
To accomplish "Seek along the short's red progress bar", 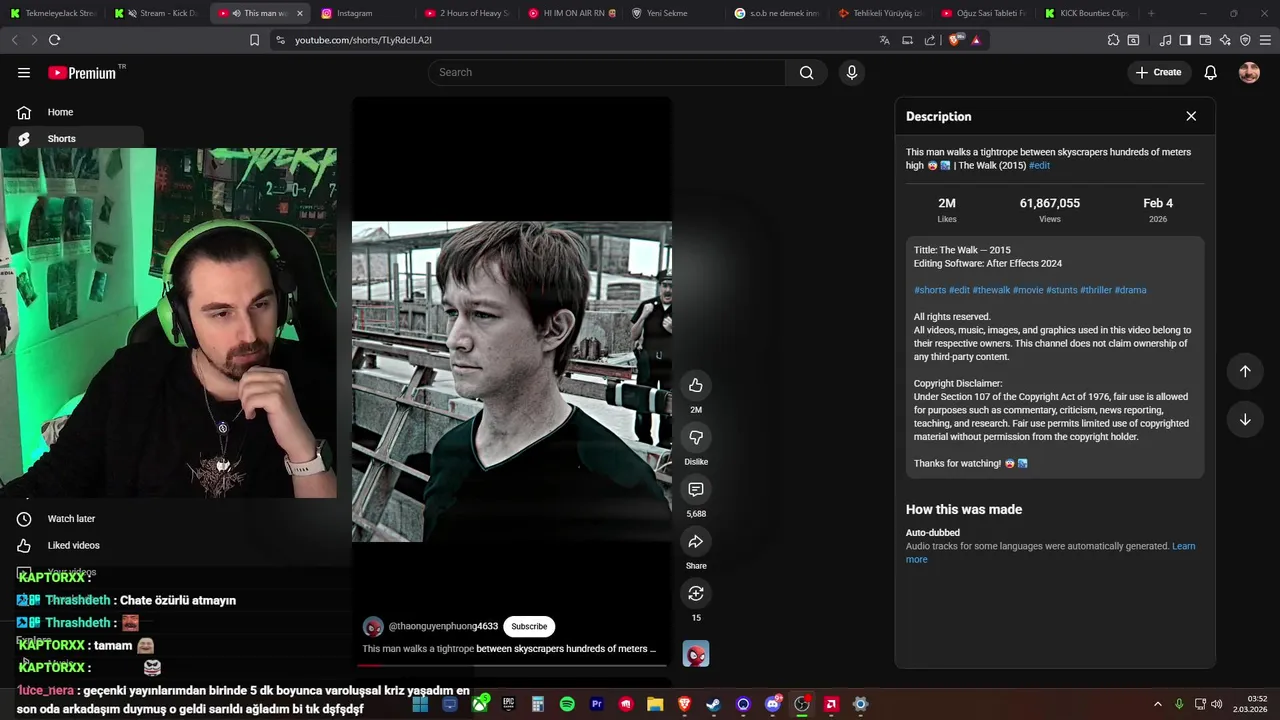I will coord(511,664).
